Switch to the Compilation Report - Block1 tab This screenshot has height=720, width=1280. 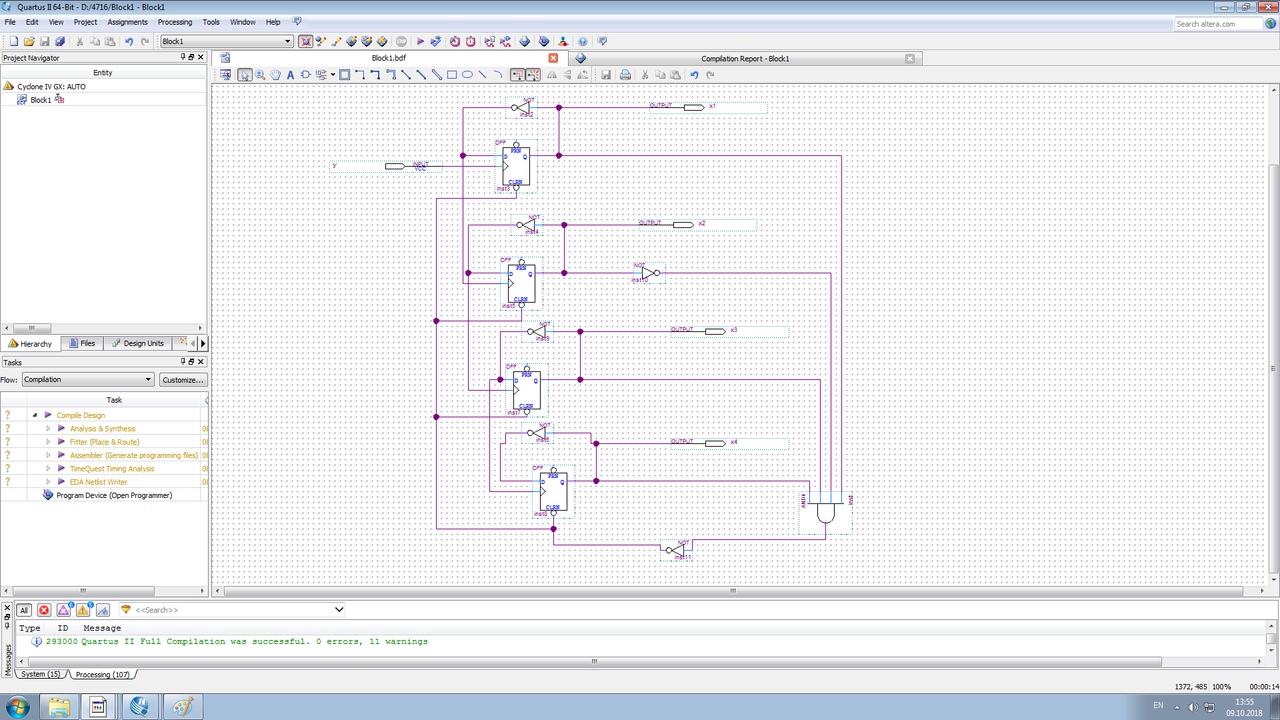(x=744, y=58)
